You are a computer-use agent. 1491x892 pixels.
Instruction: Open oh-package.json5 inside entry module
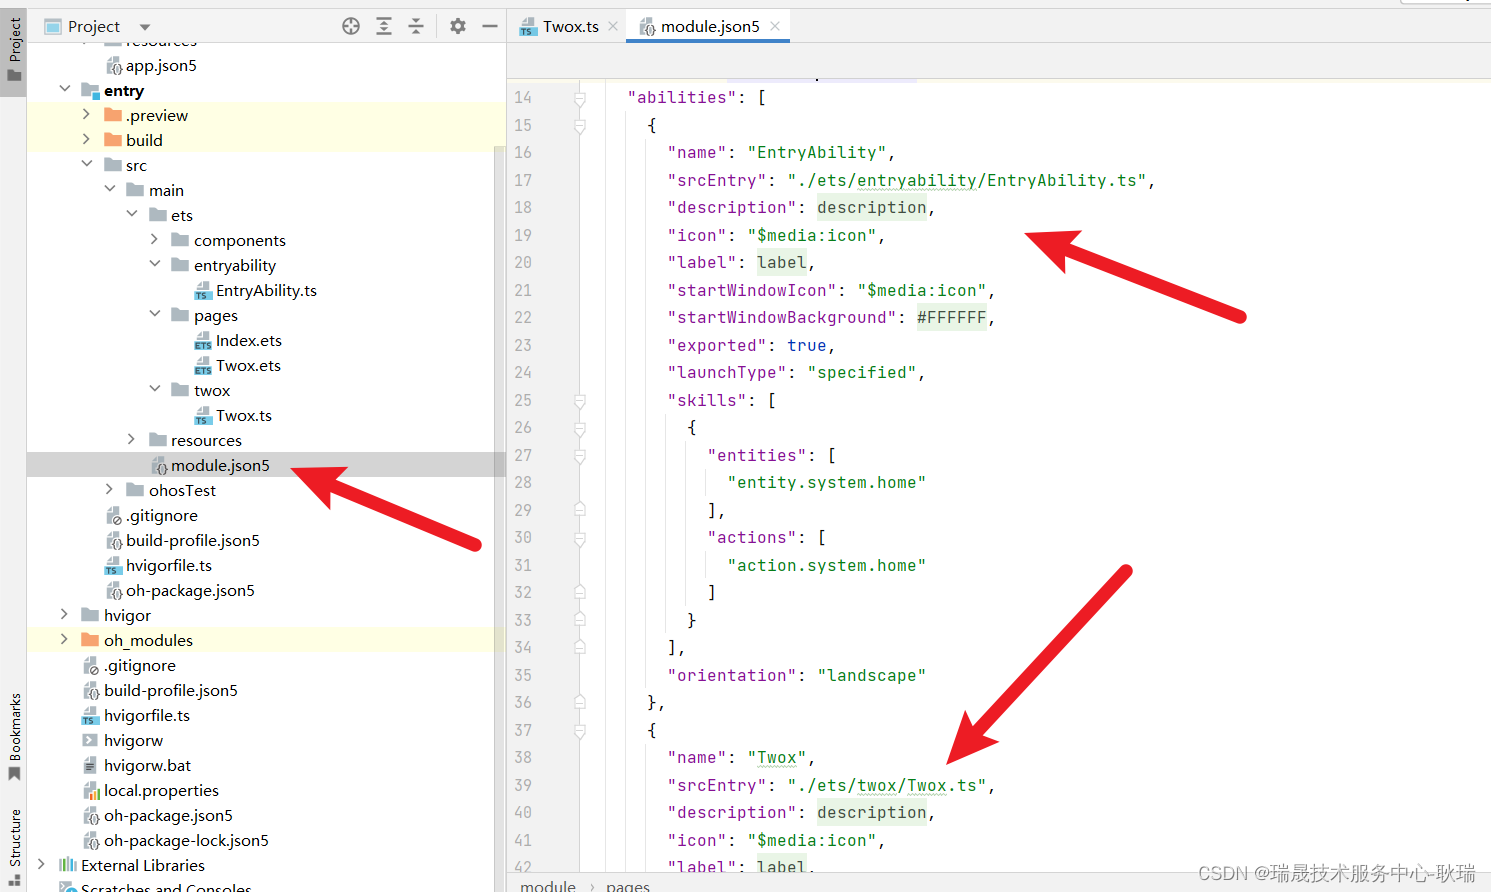point(190,591)
